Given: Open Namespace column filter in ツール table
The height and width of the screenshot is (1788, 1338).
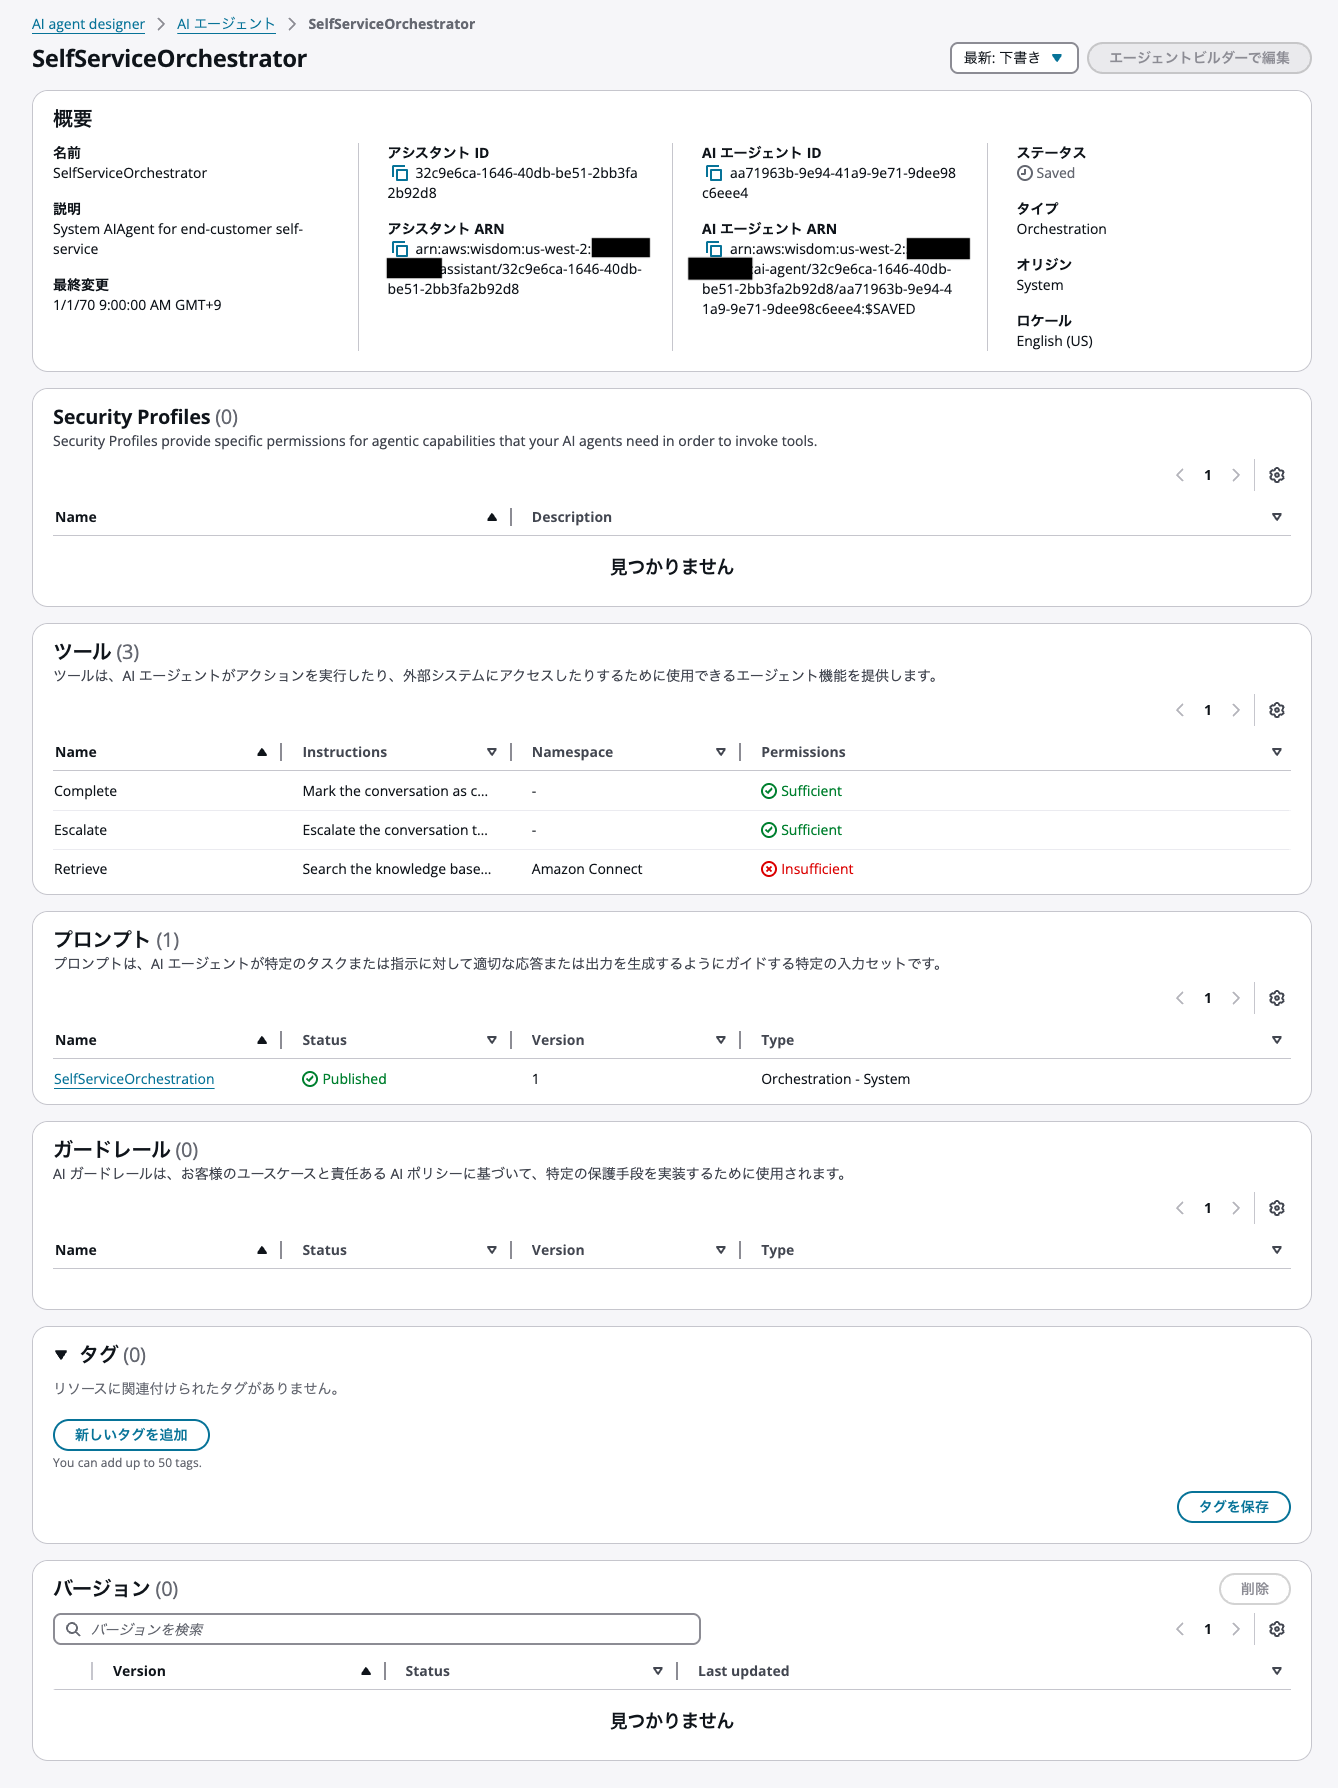Looking at the screenshot, I should [x=720, y=752].
